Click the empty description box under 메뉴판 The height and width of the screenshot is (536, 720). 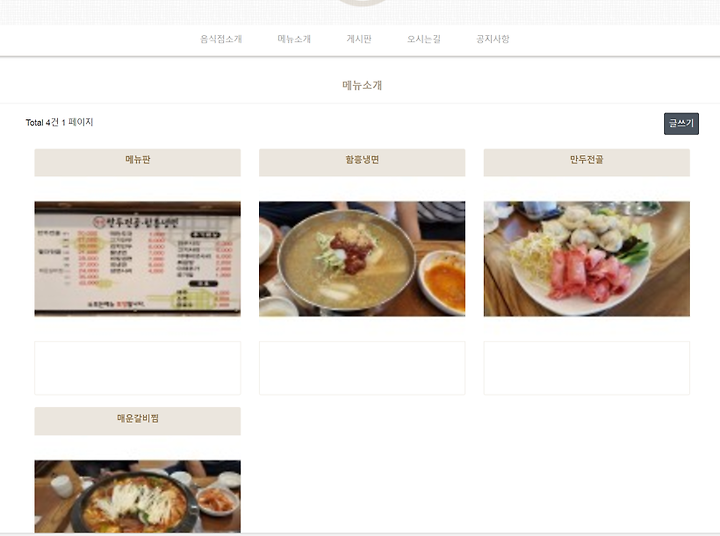[x=137, y=368]
